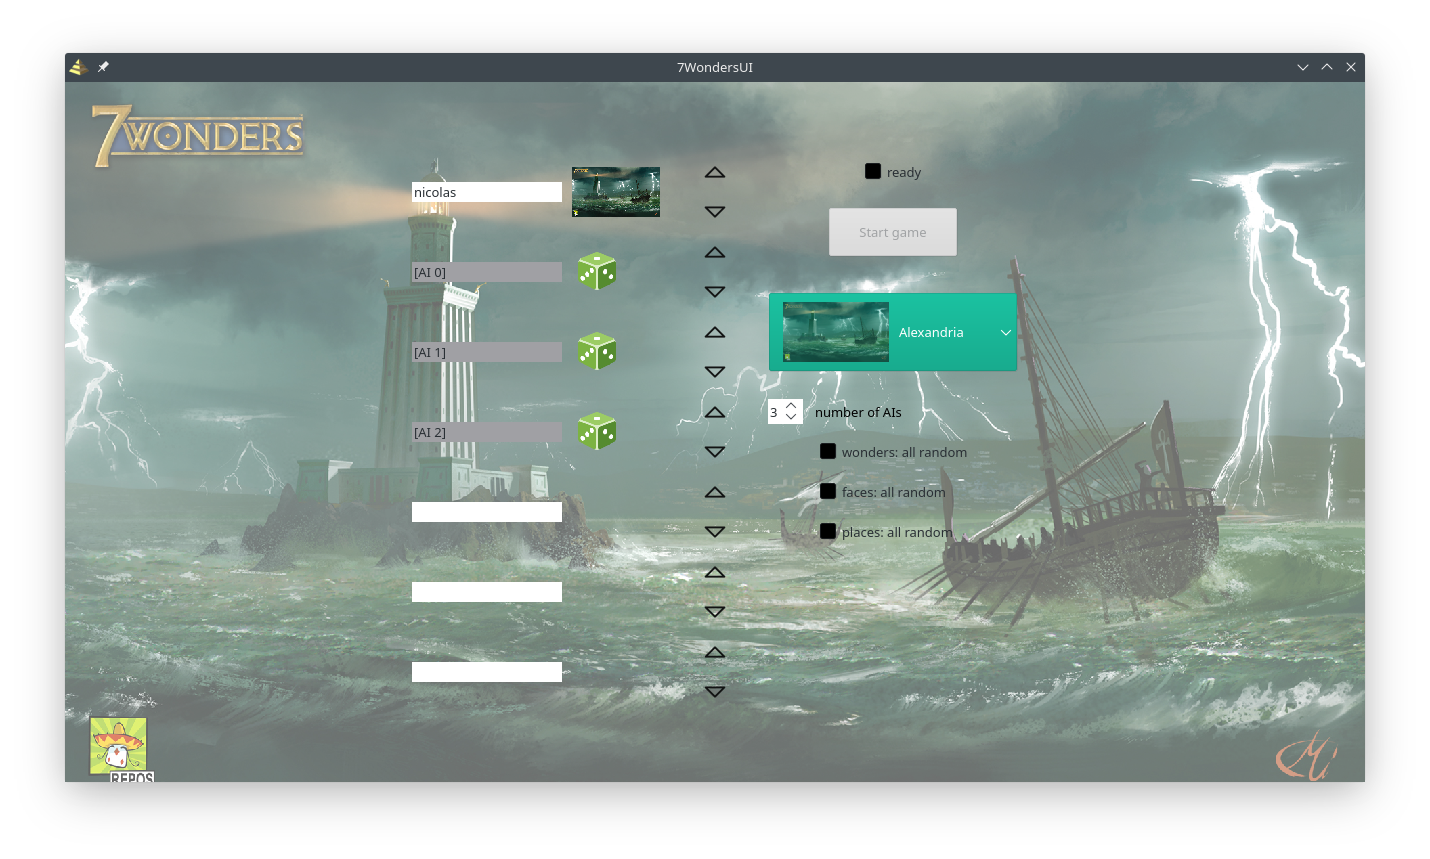Click the Alexandria thumbnail in the dropdown
This screenshot has width=1430, height=859.
click(x=836, y=332)
